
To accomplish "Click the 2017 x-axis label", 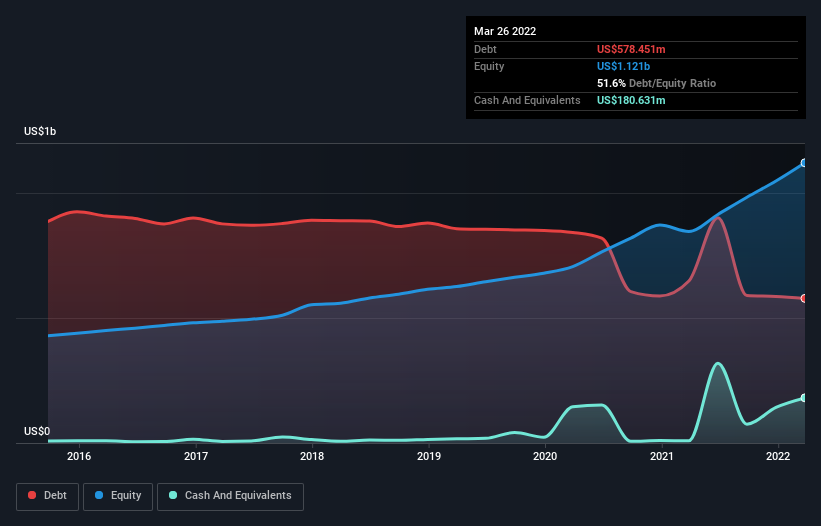I will [196, 456].
